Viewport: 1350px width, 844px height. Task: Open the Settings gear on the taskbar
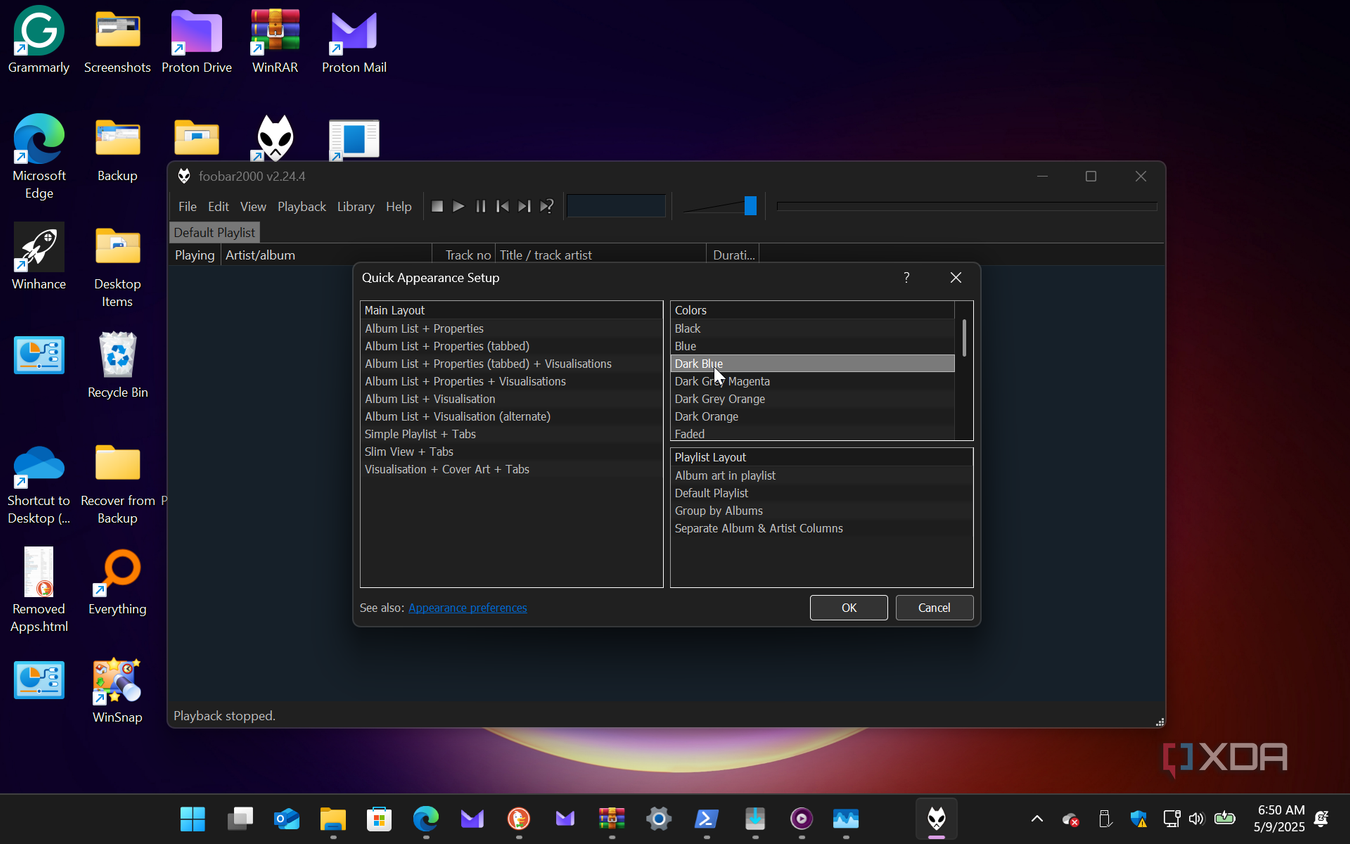658,819
